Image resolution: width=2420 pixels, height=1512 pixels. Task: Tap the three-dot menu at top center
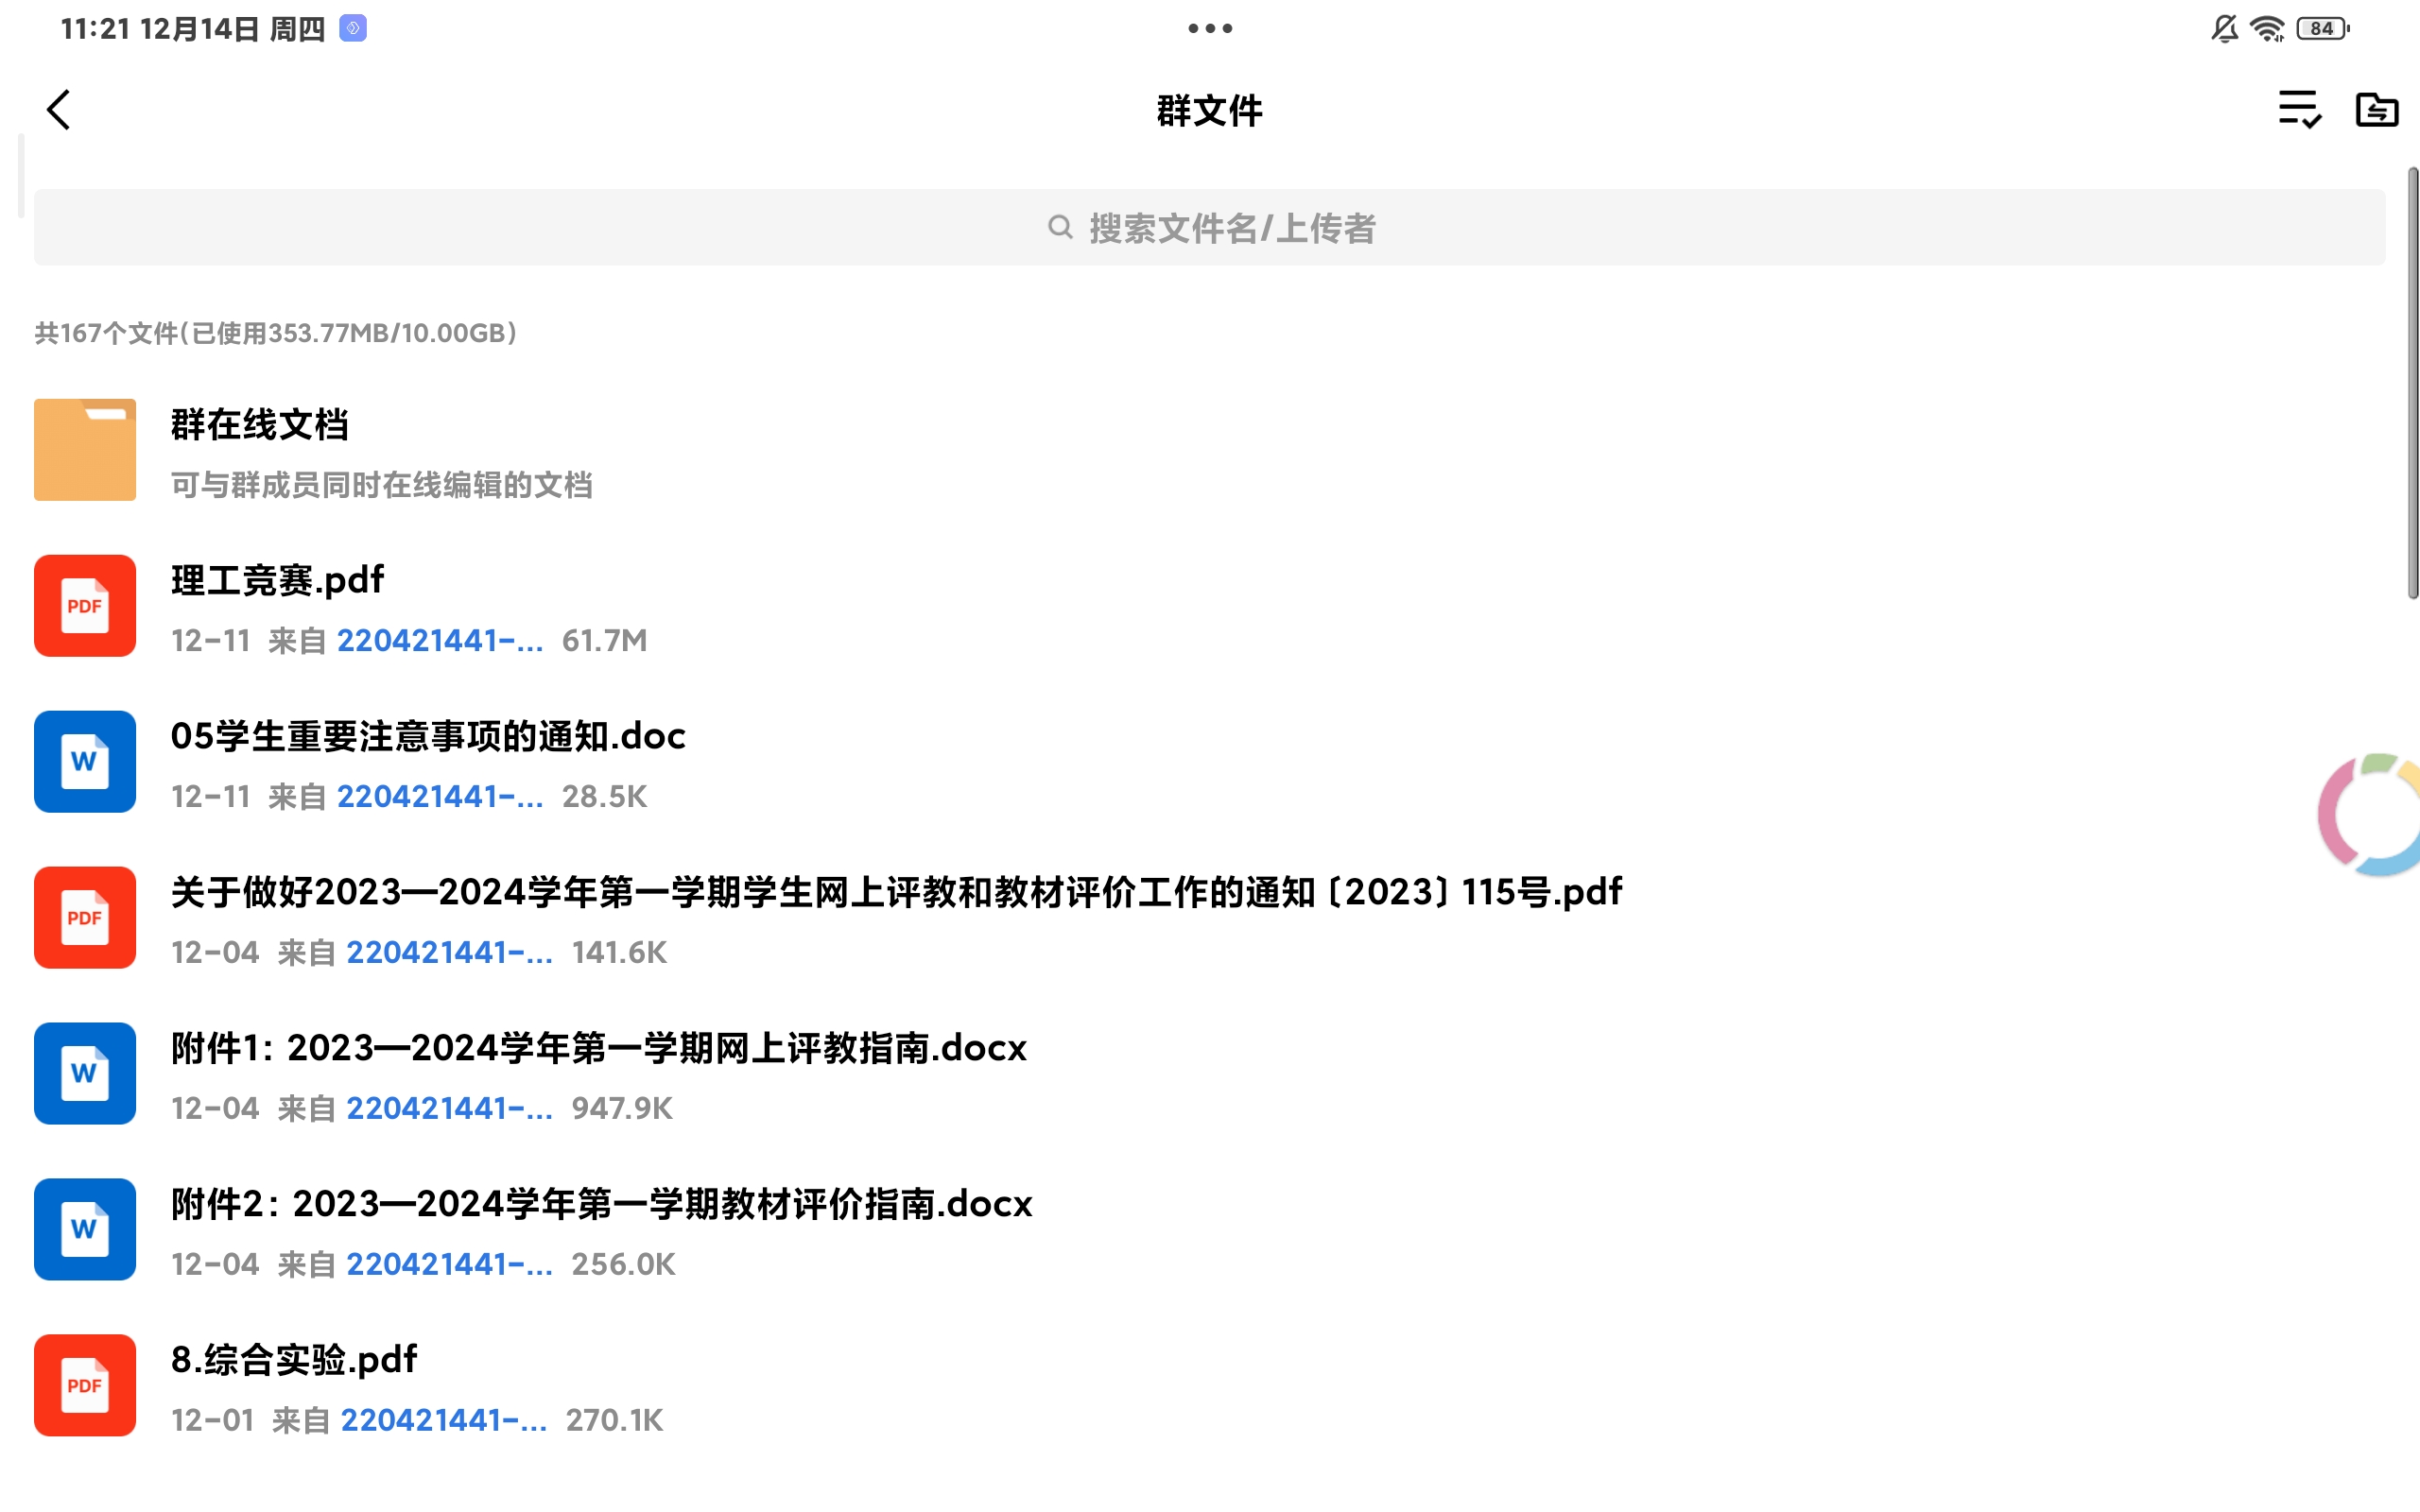tap(1210, 29)
